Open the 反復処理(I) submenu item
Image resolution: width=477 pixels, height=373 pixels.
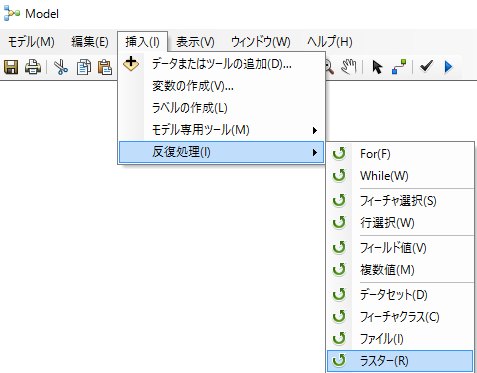[x=221, y=152]
